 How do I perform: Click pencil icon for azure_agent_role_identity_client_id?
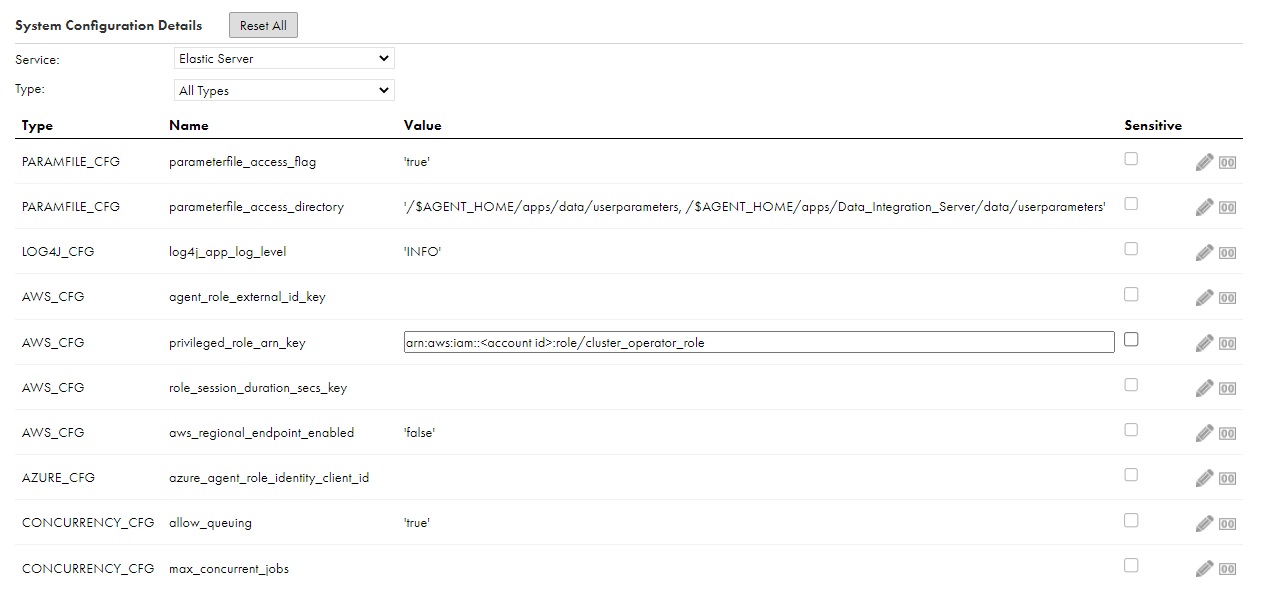[x=1204, y=478]
